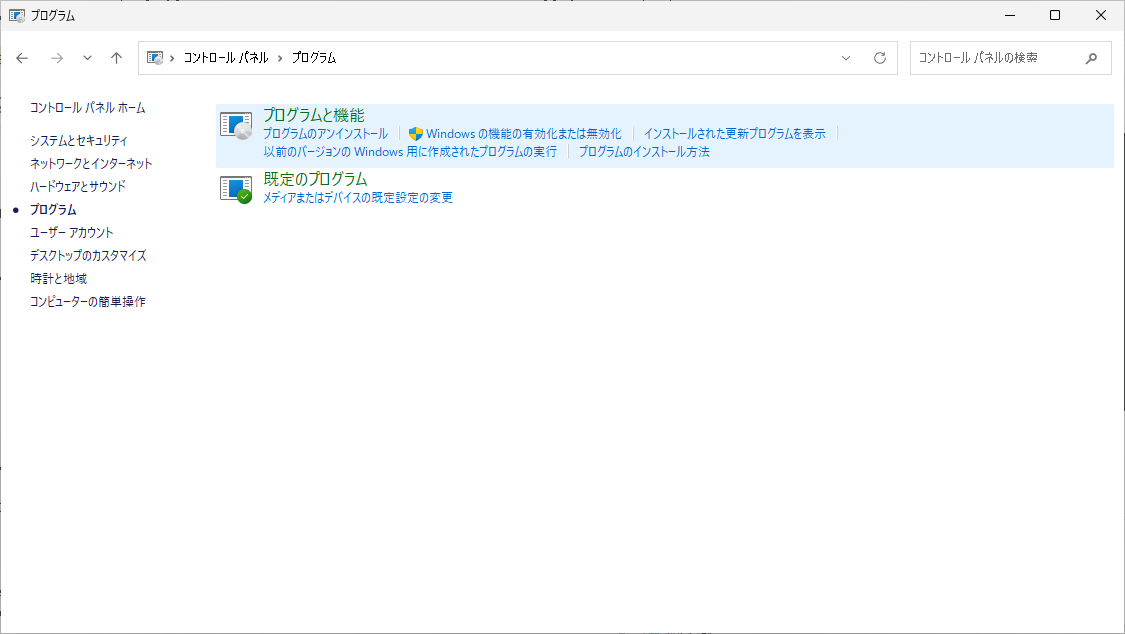1125x634 pixels.
Task: Close the プログラム window
Action: 1101,15
